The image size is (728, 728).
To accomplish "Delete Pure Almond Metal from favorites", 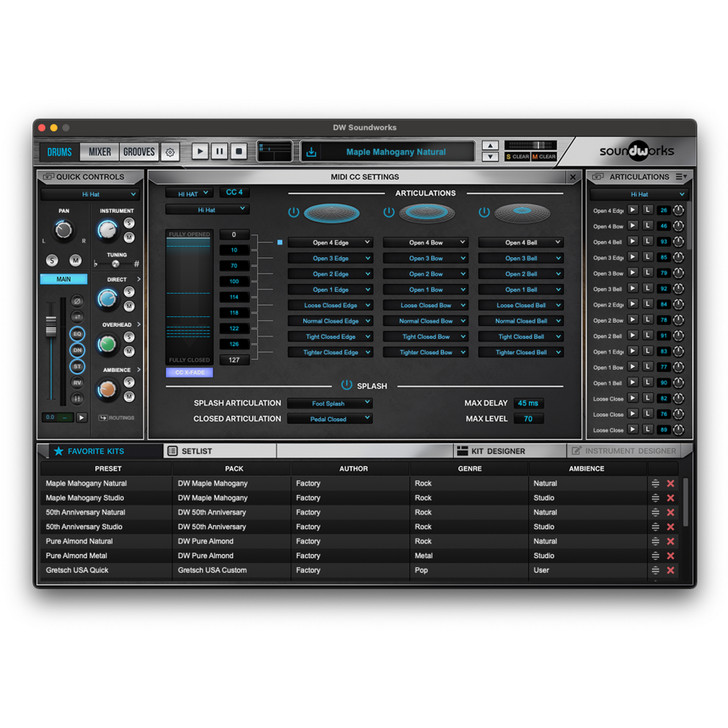I will pos(671,556).
